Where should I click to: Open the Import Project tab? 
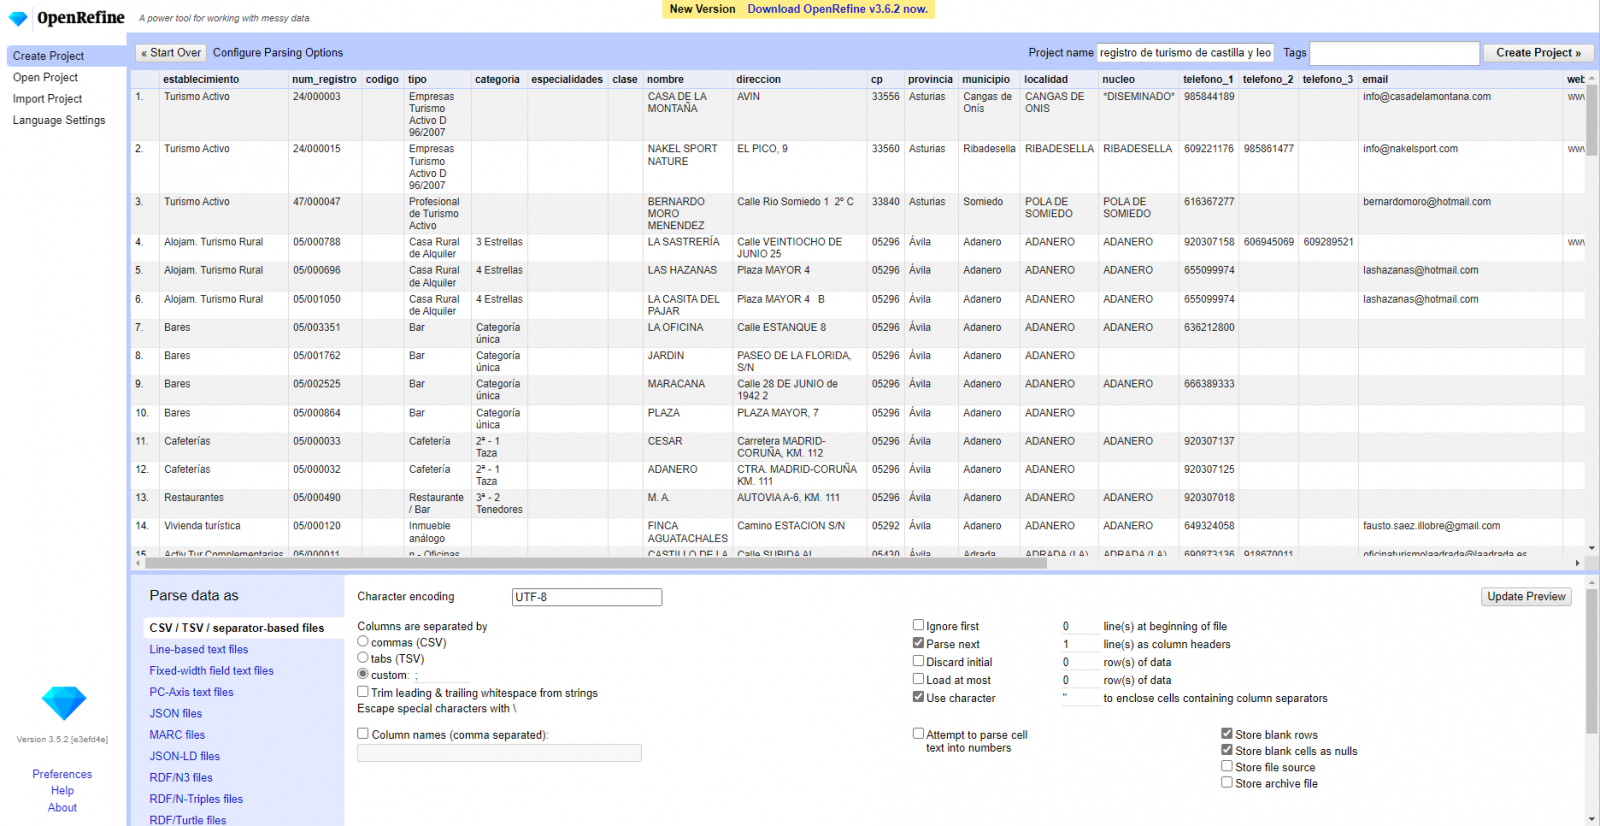(47, 99)
